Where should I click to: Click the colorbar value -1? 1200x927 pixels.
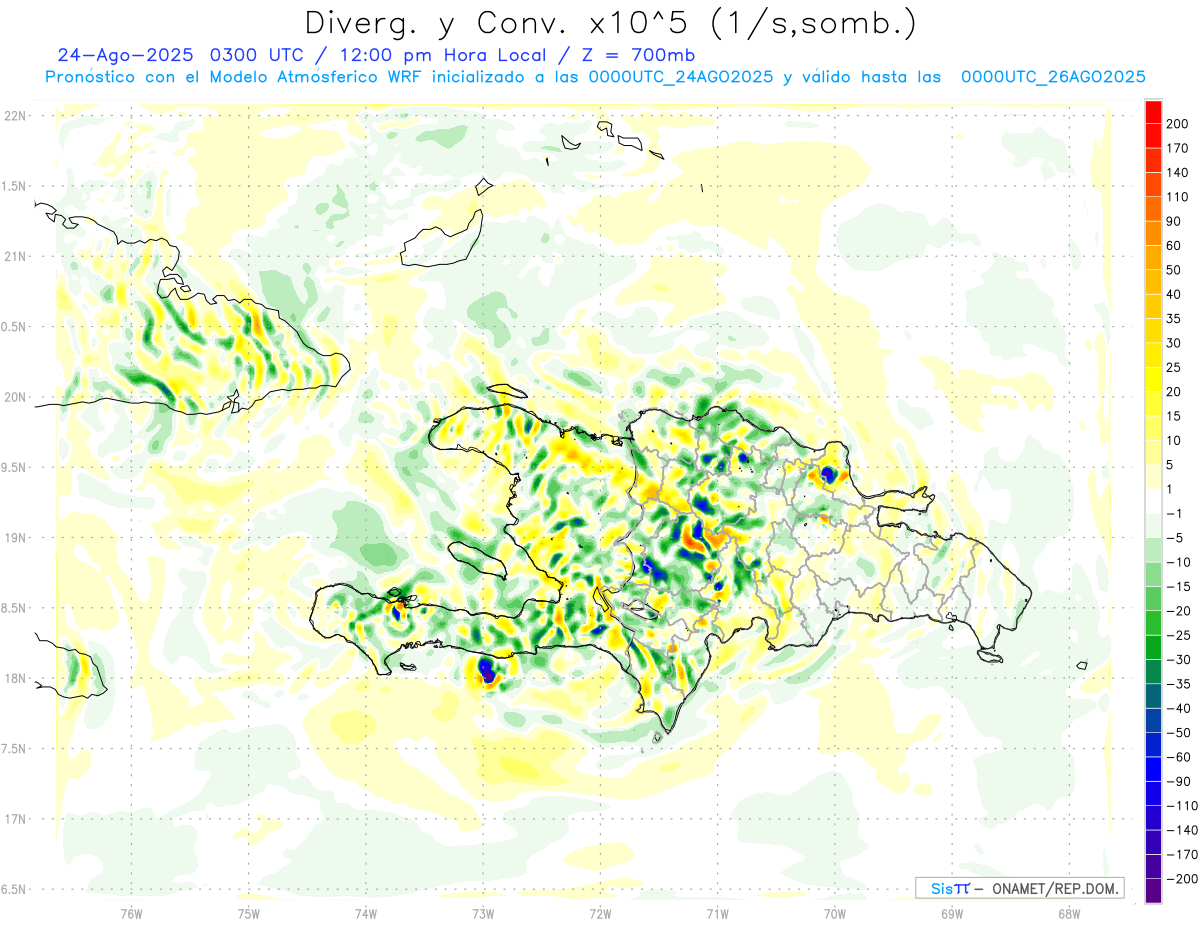(1174, 514)
